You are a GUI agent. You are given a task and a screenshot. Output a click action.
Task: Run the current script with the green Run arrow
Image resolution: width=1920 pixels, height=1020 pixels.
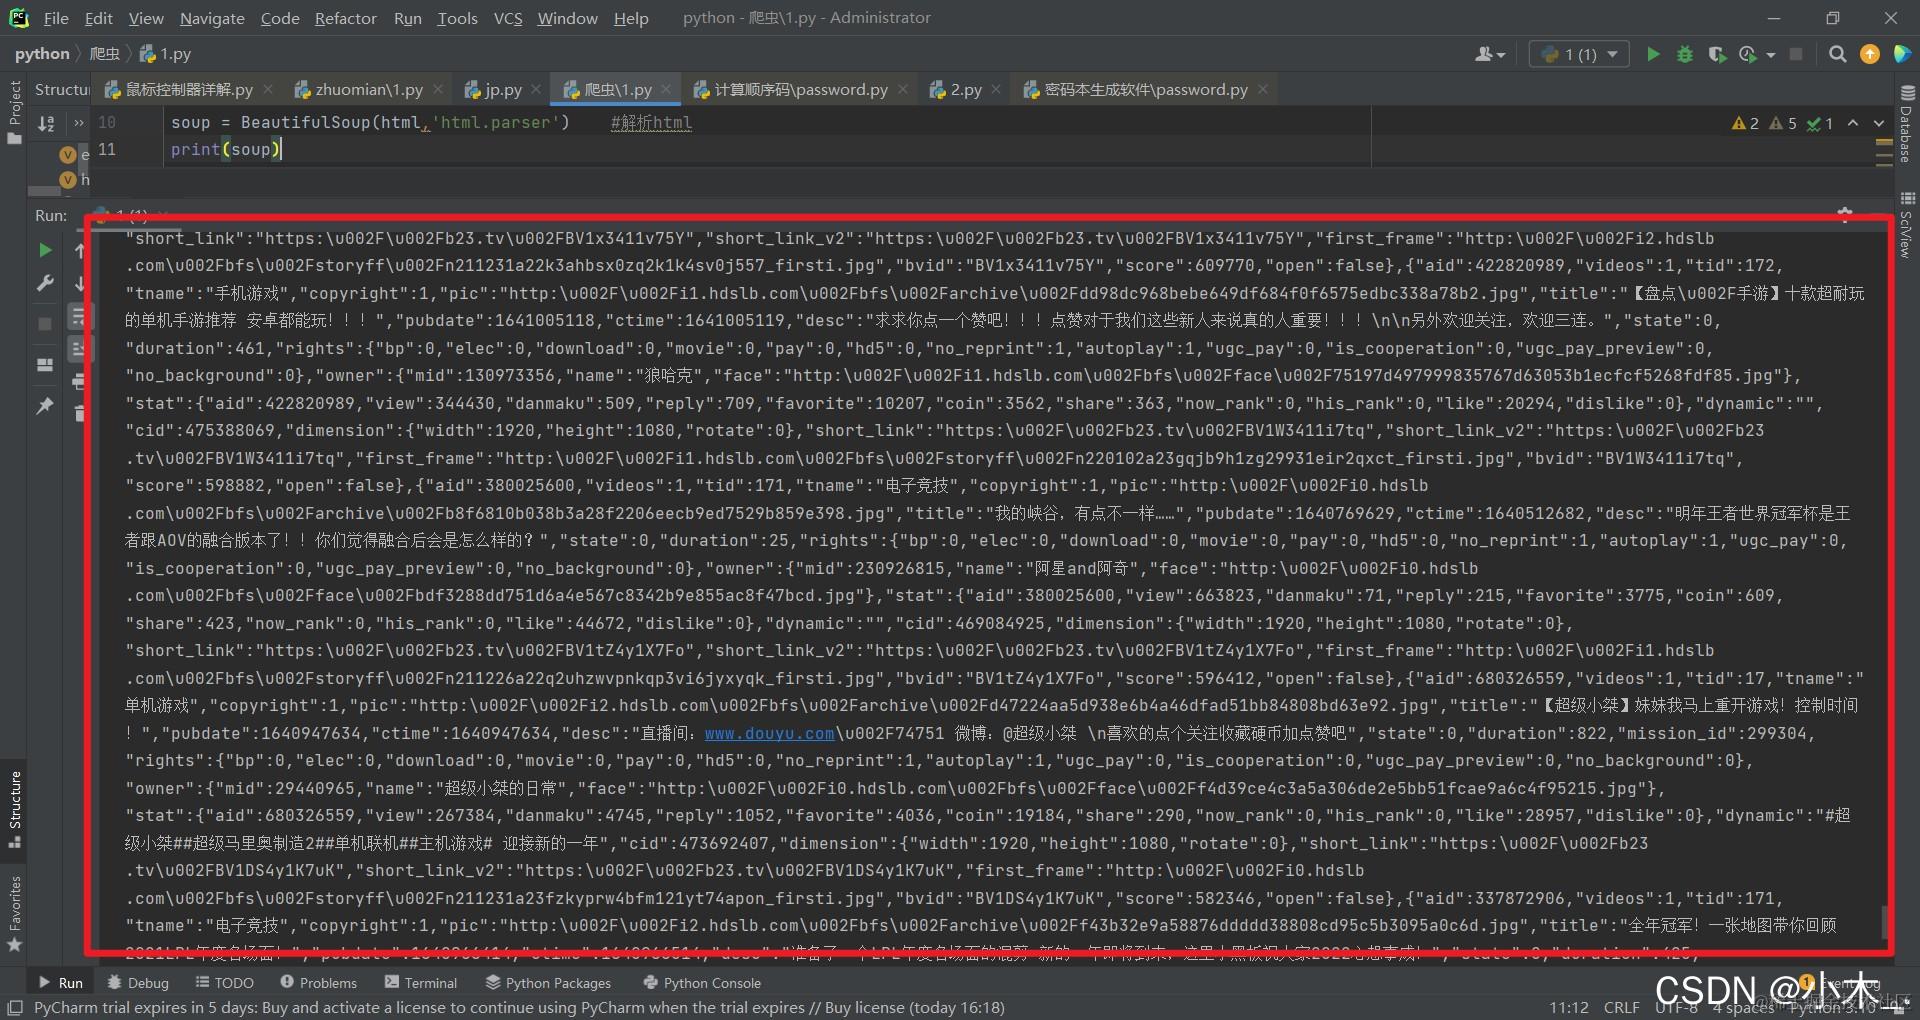pos(1654,54)
